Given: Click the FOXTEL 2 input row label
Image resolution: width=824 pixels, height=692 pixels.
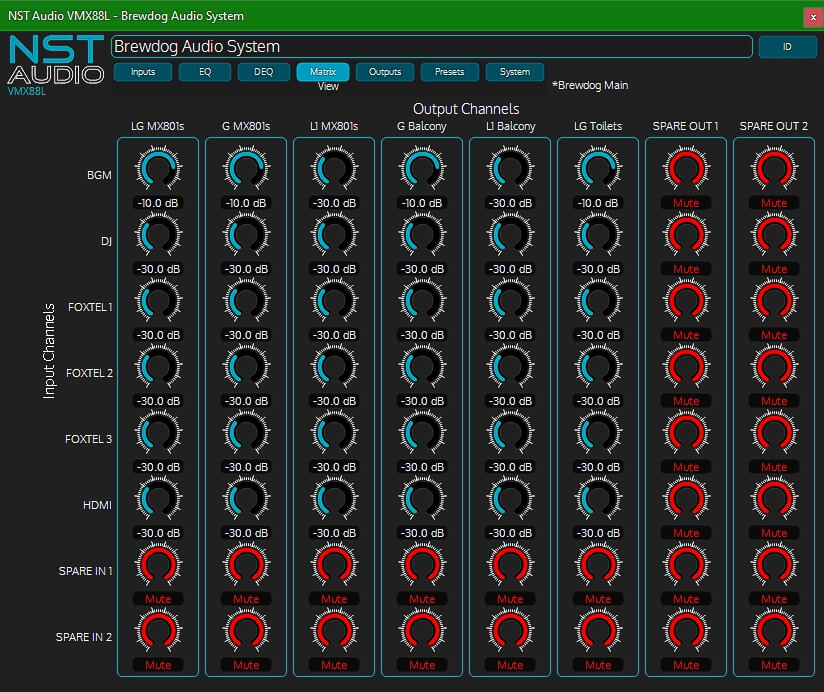Looking at the screenshot, I should (x=89, y=373).
